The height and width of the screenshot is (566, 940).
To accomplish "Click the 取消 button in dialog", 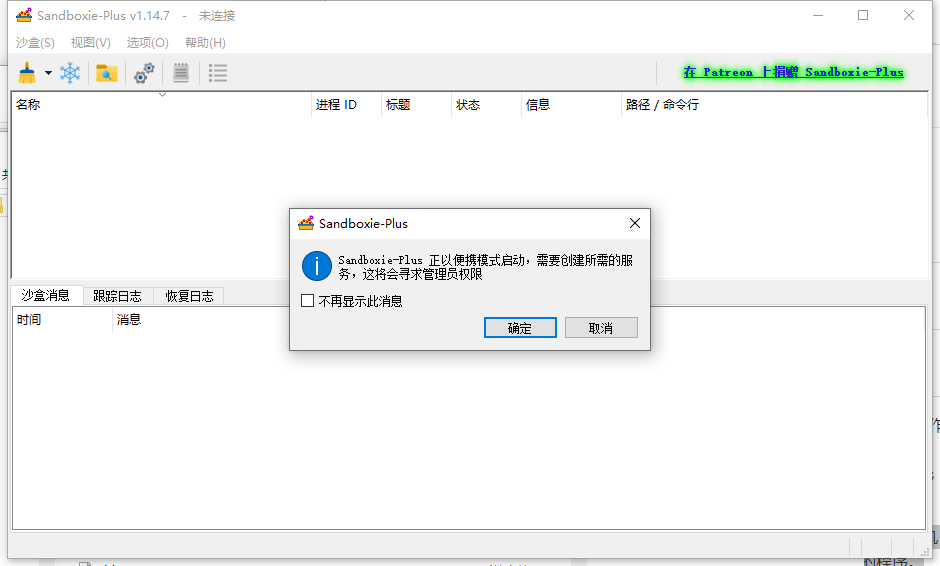I will (x=601, y=328).
